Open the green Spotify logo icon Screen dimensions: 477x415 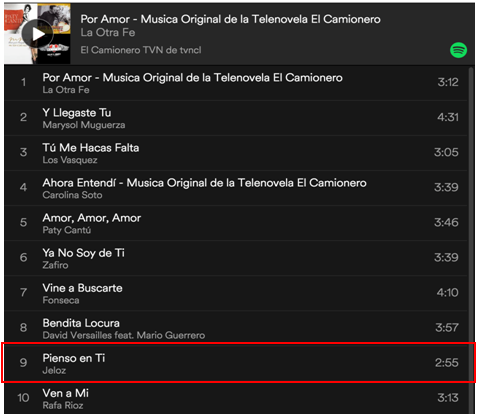(x=458, y=50)
